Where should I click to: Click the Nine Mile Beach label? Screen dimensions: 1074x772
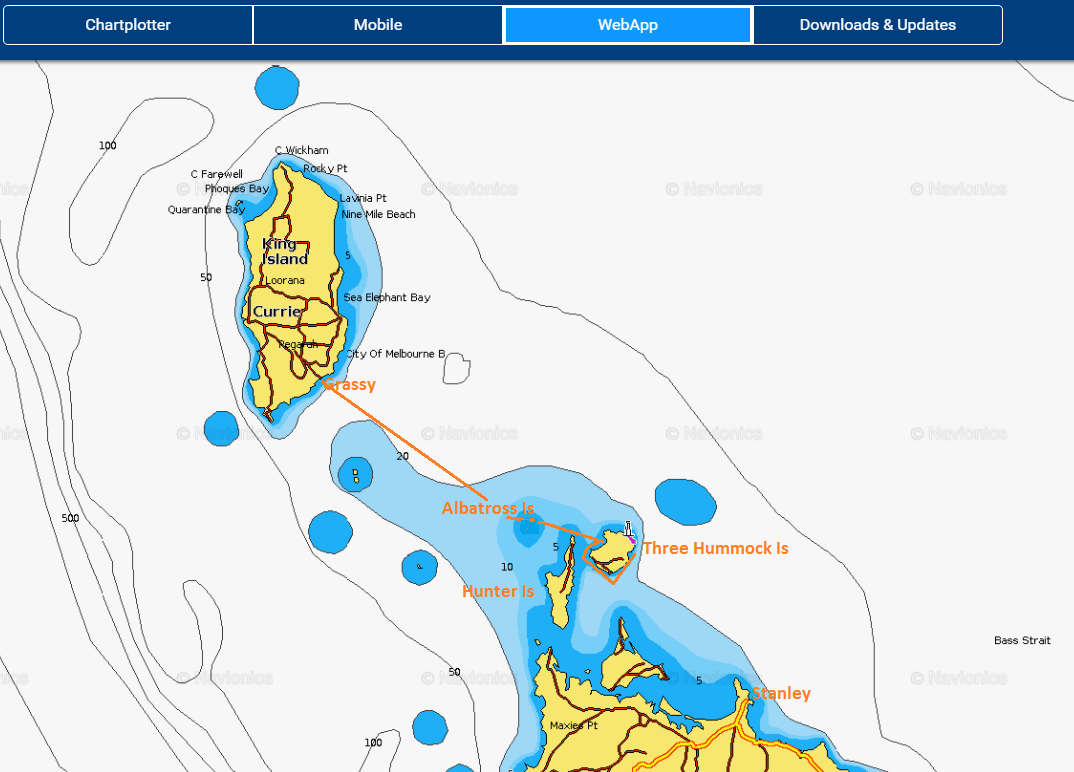tap(378, 214)
